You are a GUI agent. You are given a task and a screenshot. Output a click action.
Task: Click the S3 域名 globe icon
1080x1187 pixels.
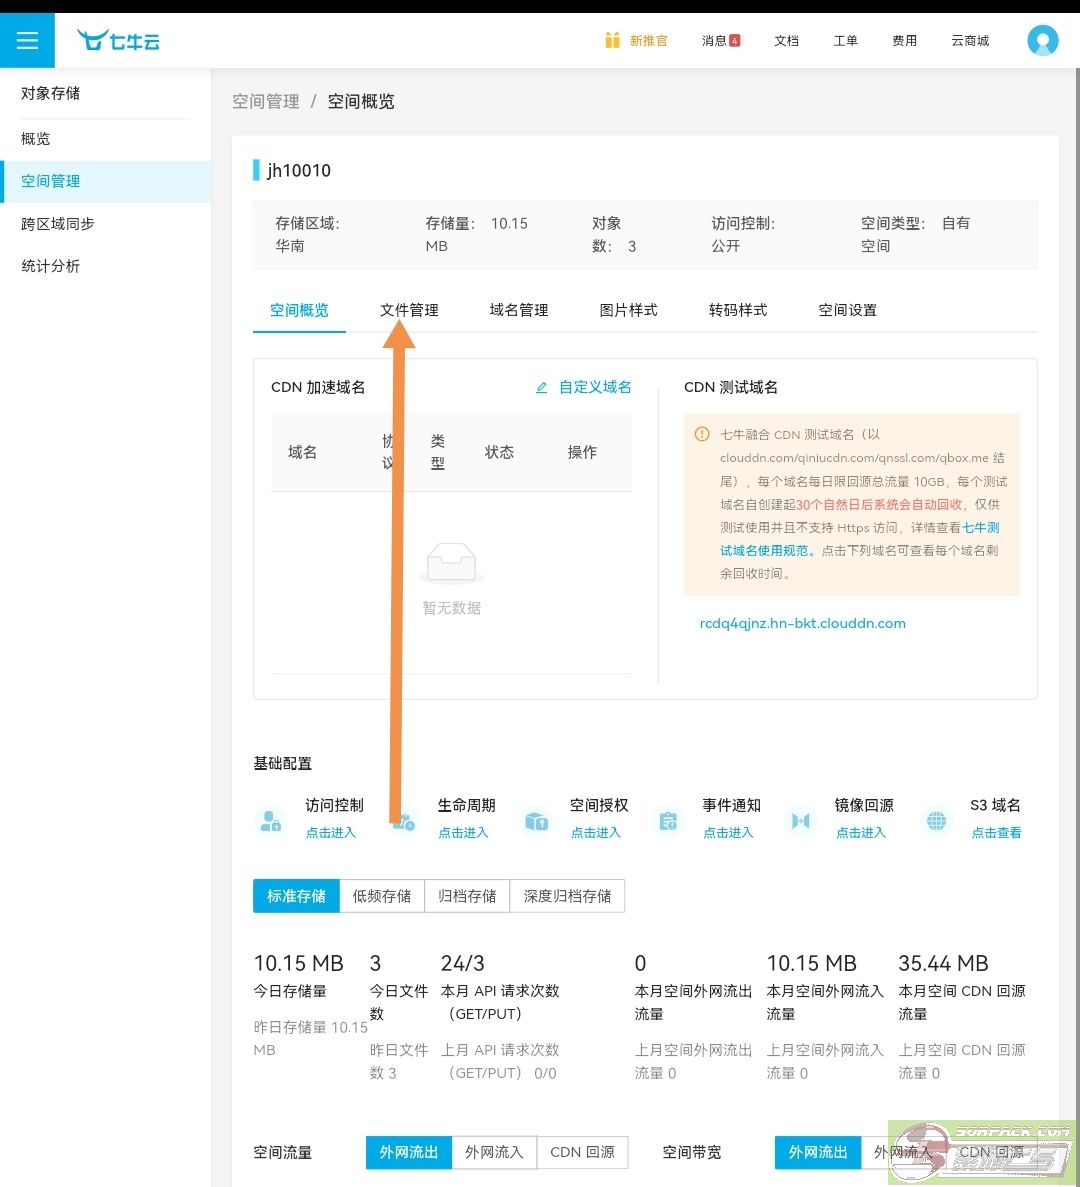coord(936,821)
